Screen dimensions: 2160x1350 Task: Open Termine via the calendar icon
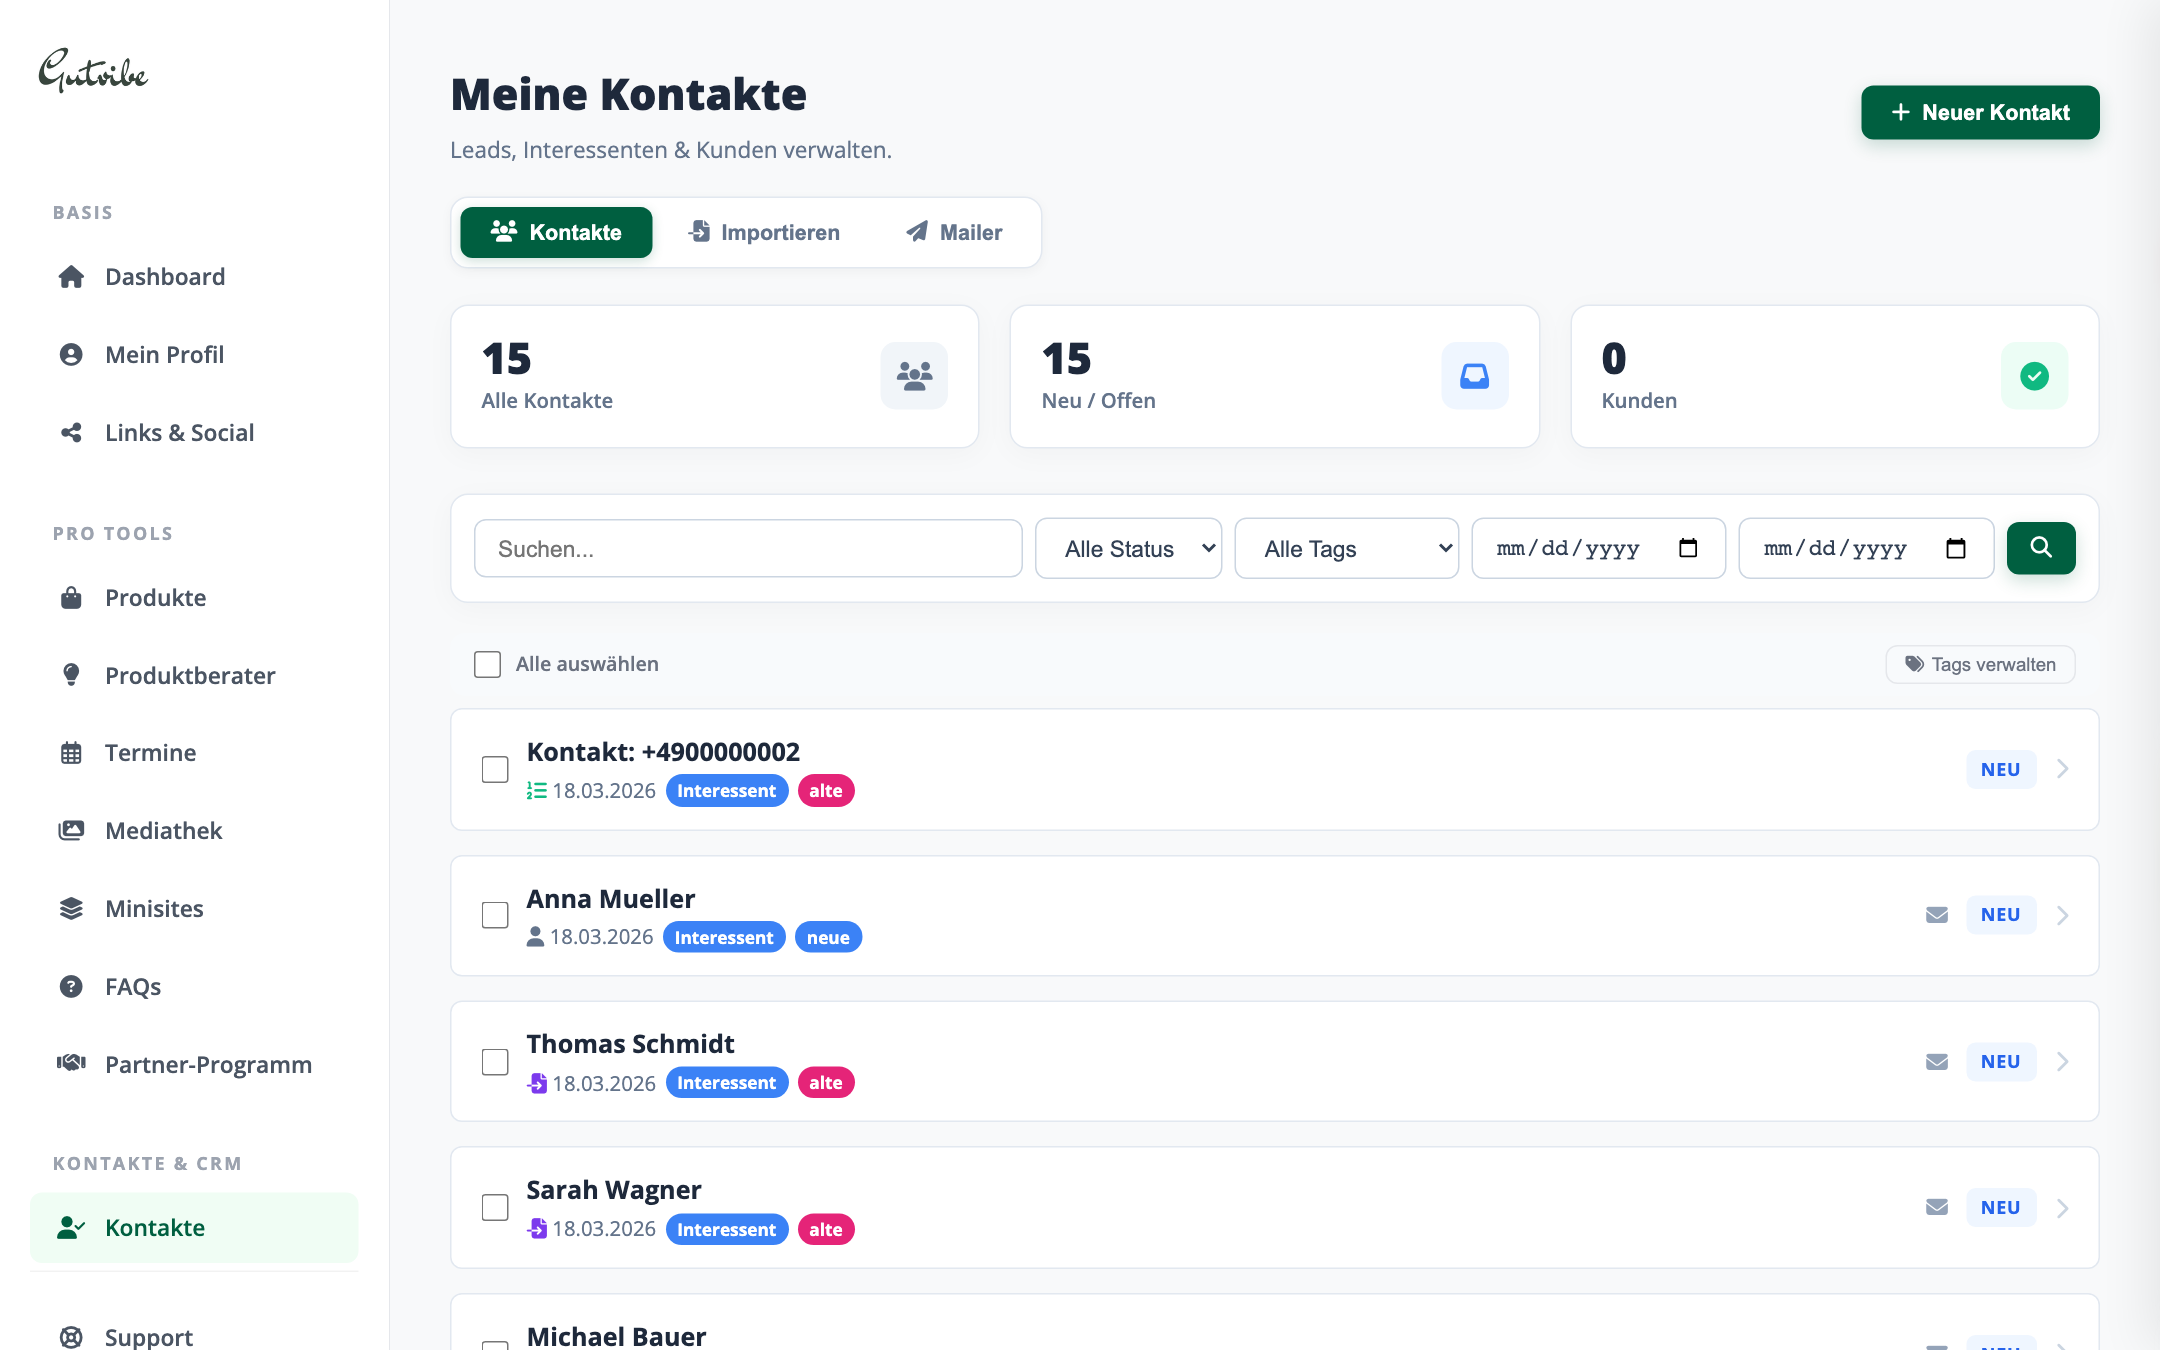click(x=71, y=752)
